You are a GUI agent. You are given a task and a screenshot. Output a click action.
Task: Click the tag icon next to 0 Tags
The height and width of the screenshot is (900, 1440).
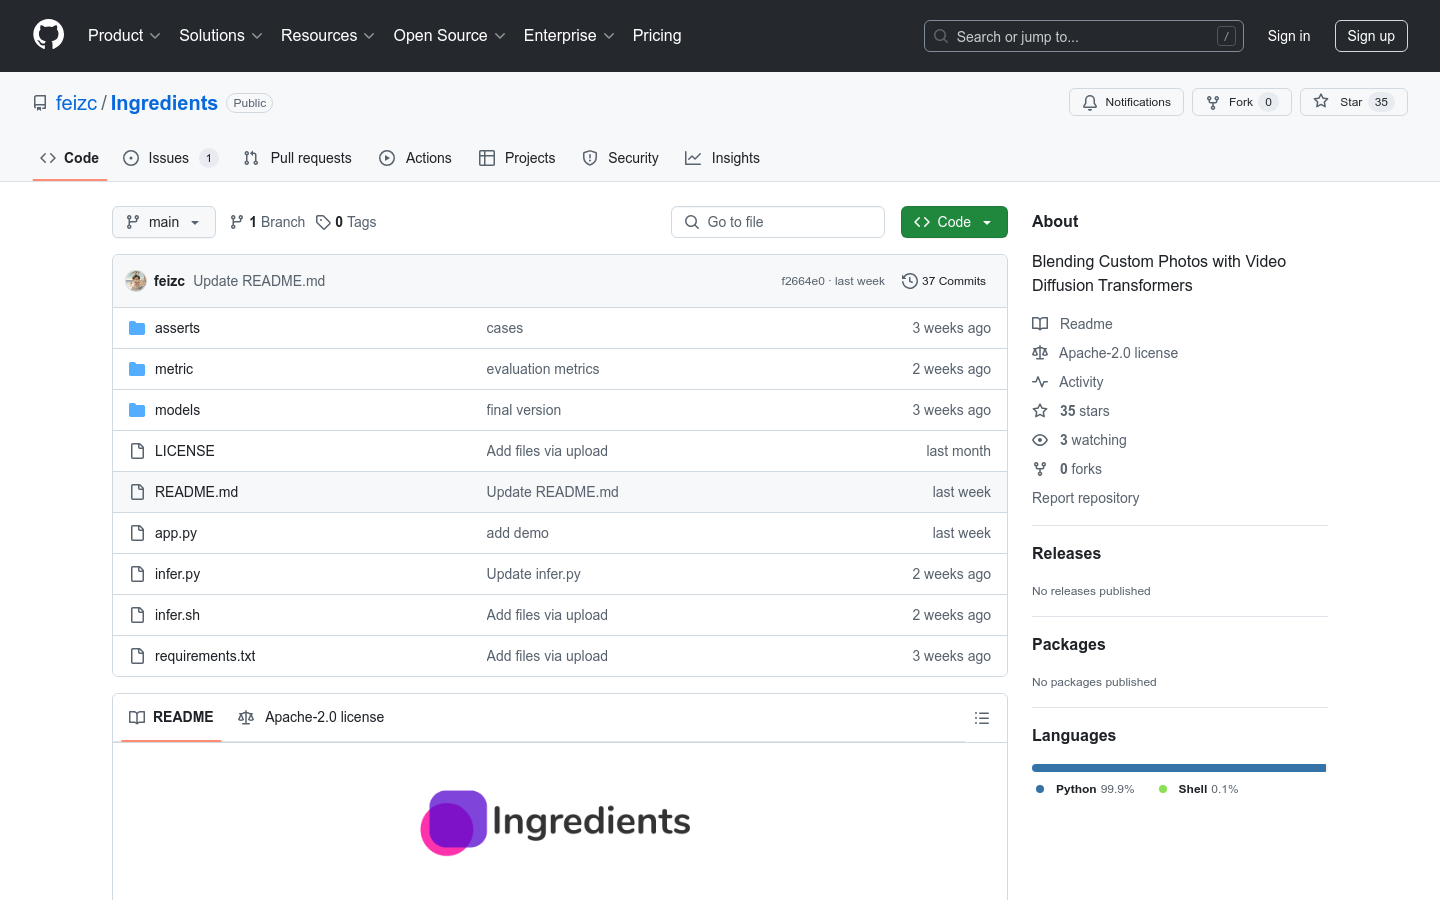point(323,222)
